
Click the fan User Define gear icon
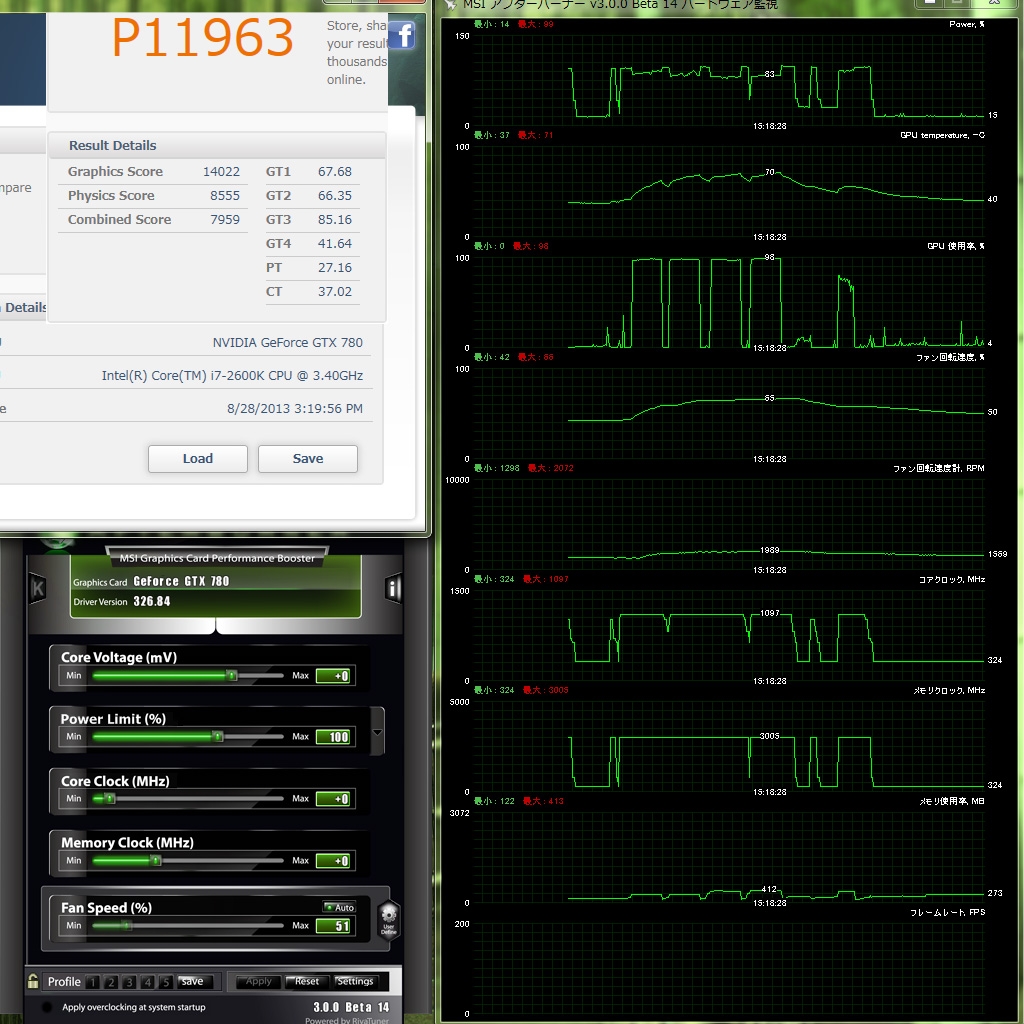click(x=389, y=919)
